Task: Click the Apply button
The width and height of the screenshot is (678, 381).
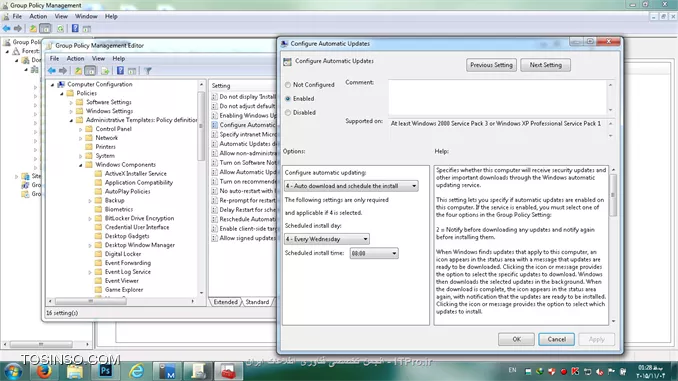Action: pyautogui.click(x=596, y=339)
